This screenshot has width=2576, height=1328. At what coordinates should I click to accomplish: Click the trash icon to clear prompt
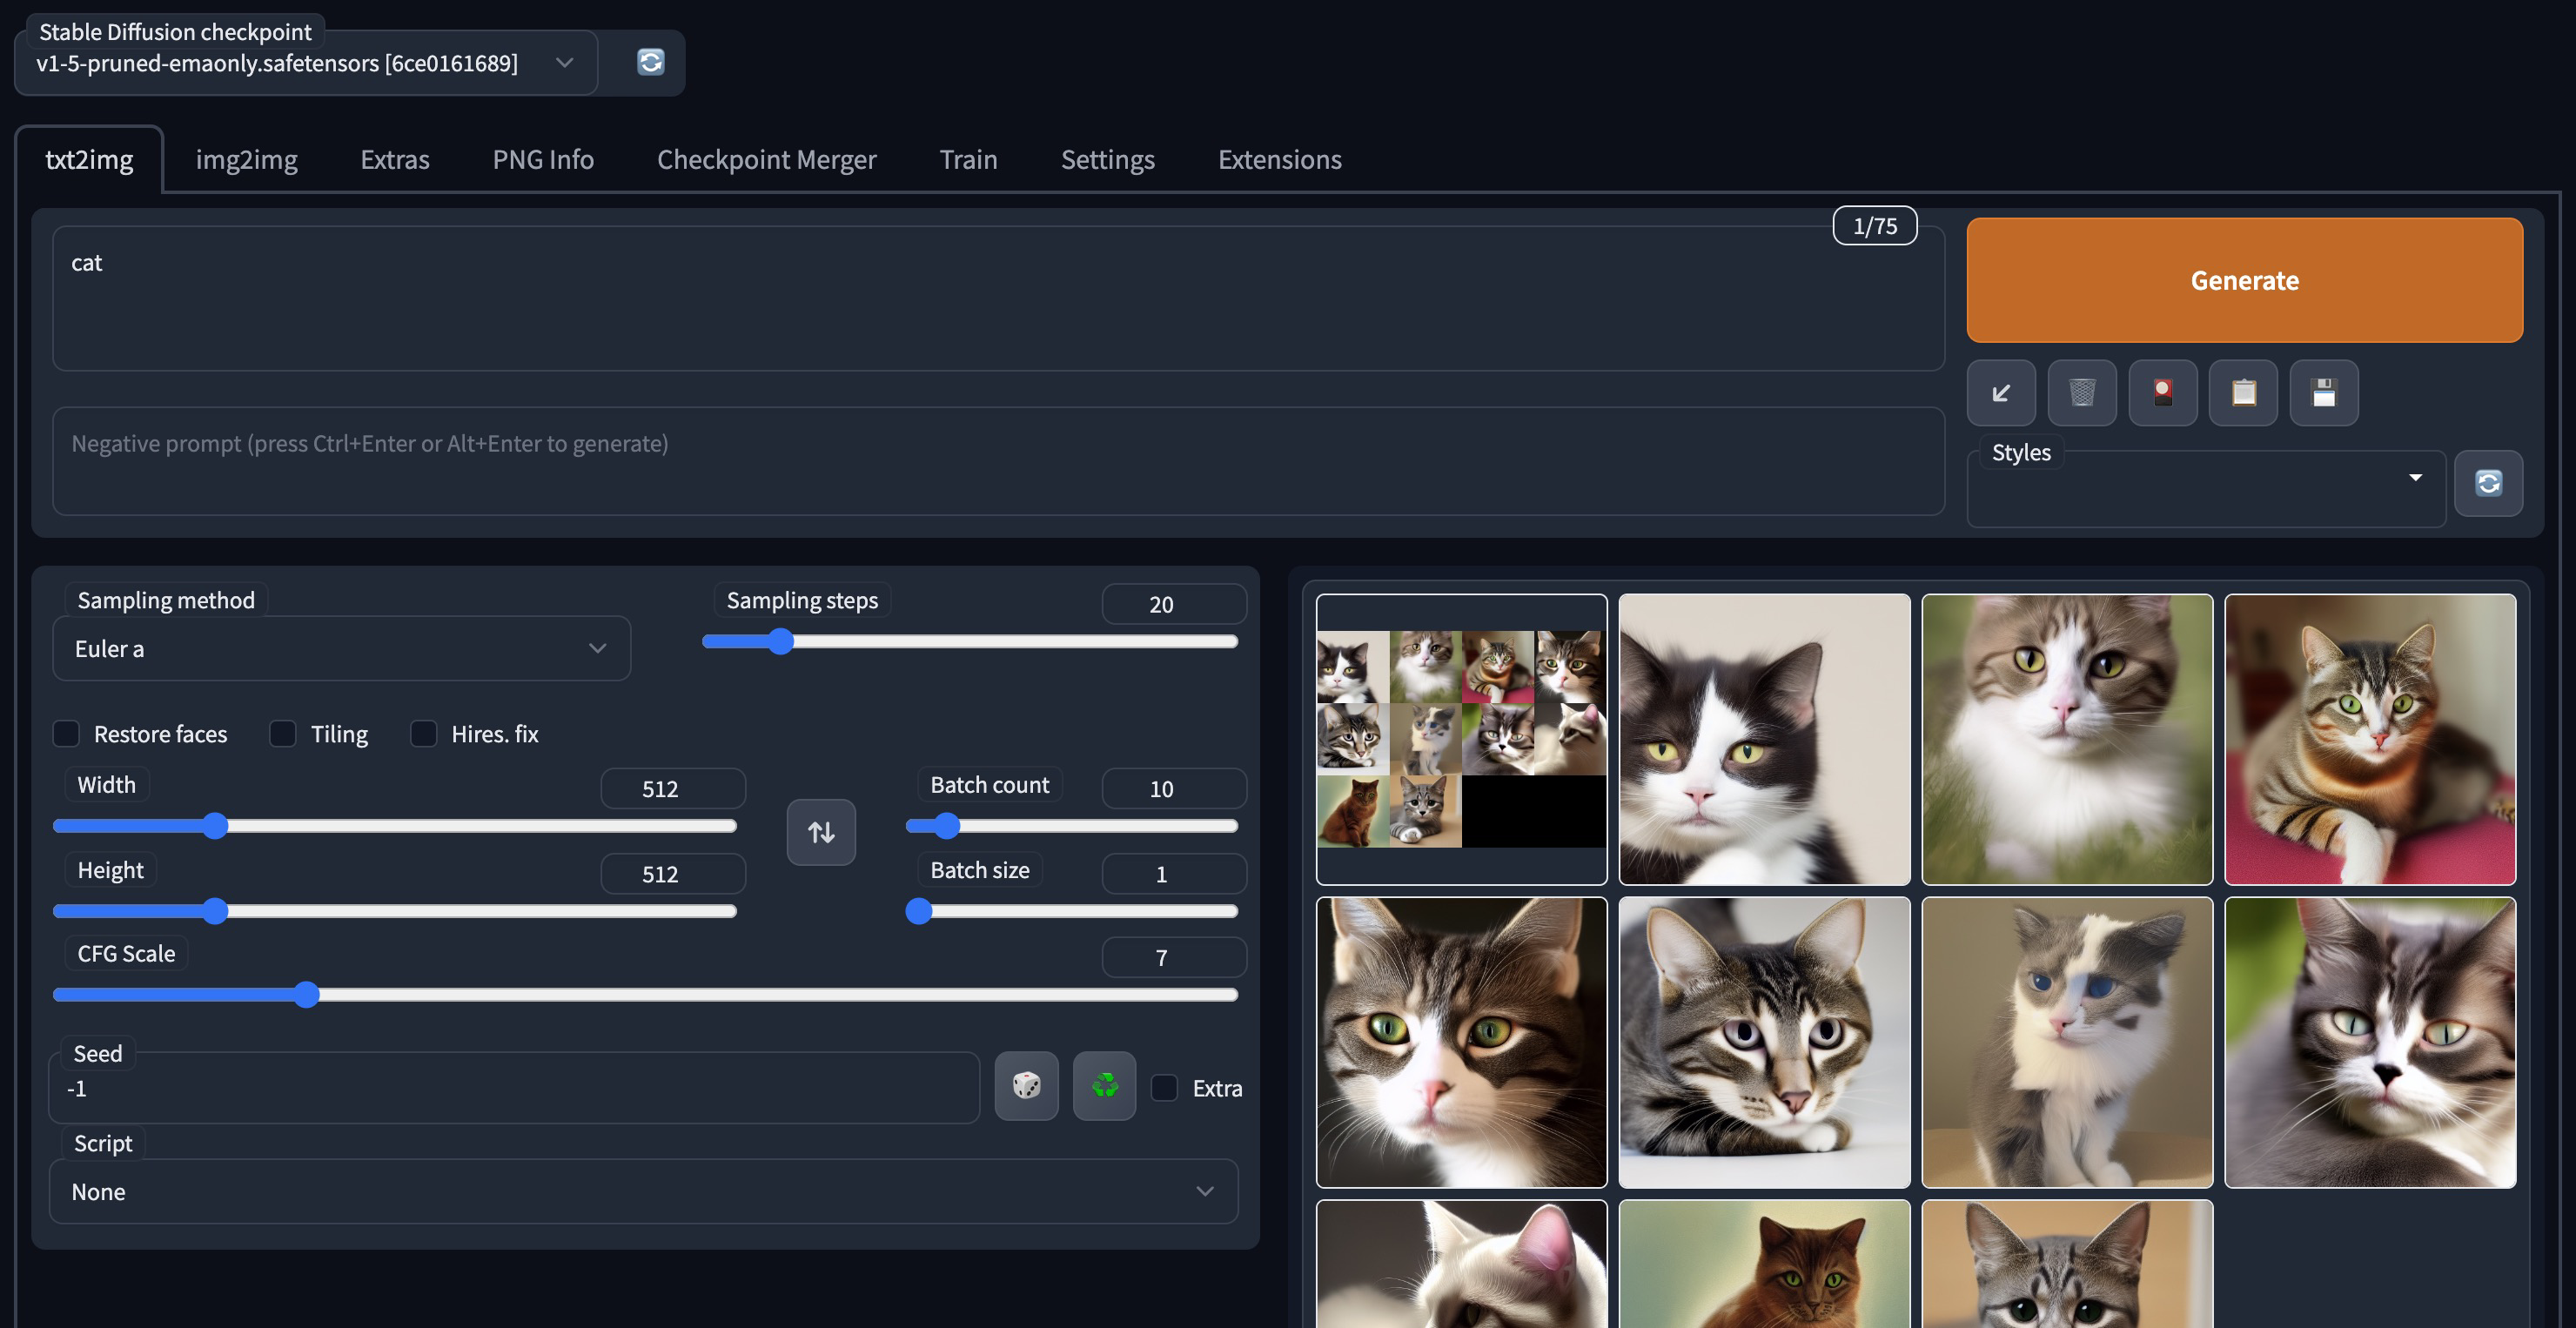(2082, 393)
